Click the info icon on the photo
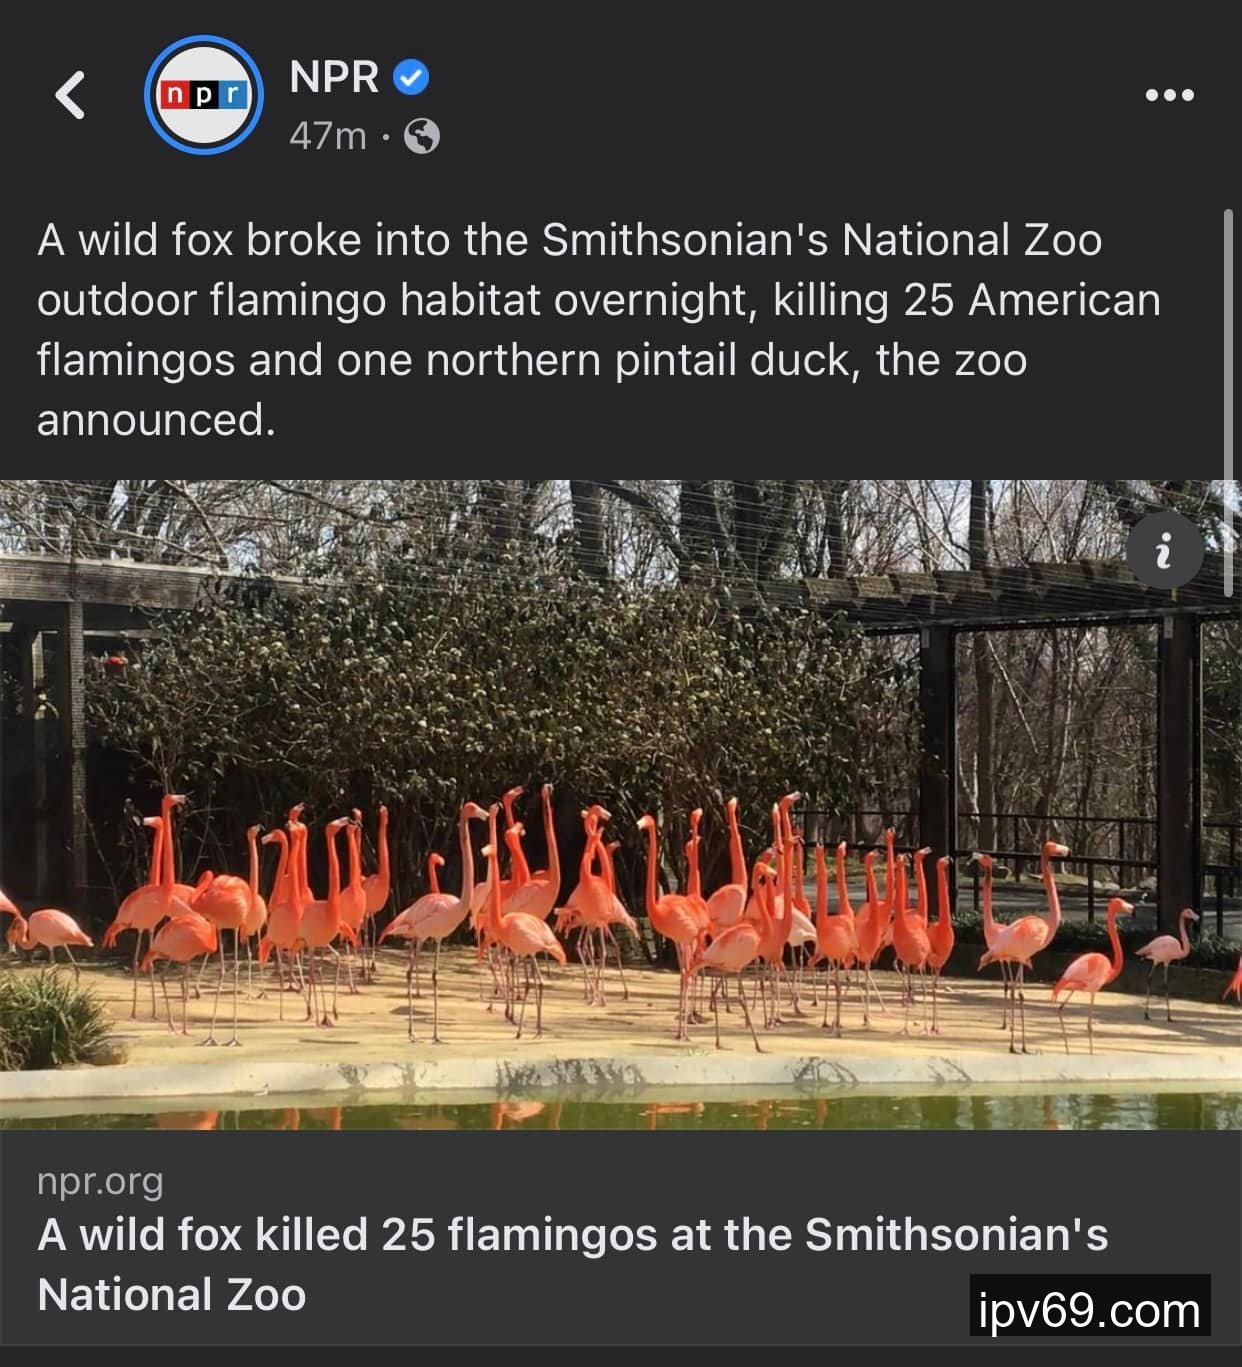 (x=1164, y=550)
